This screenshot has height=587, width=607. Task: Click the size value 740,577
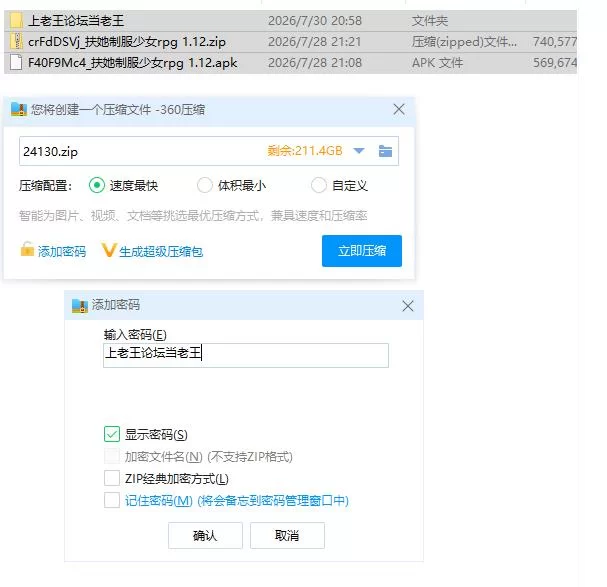tap(555, 41)
